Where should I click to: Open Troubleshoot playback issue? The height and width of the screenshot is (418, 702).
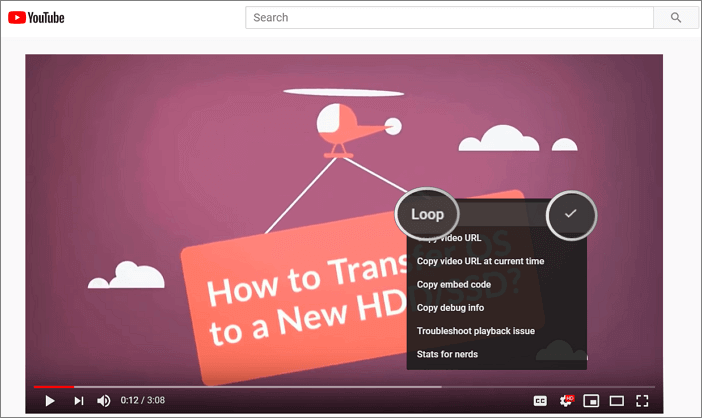pos(476,330)
